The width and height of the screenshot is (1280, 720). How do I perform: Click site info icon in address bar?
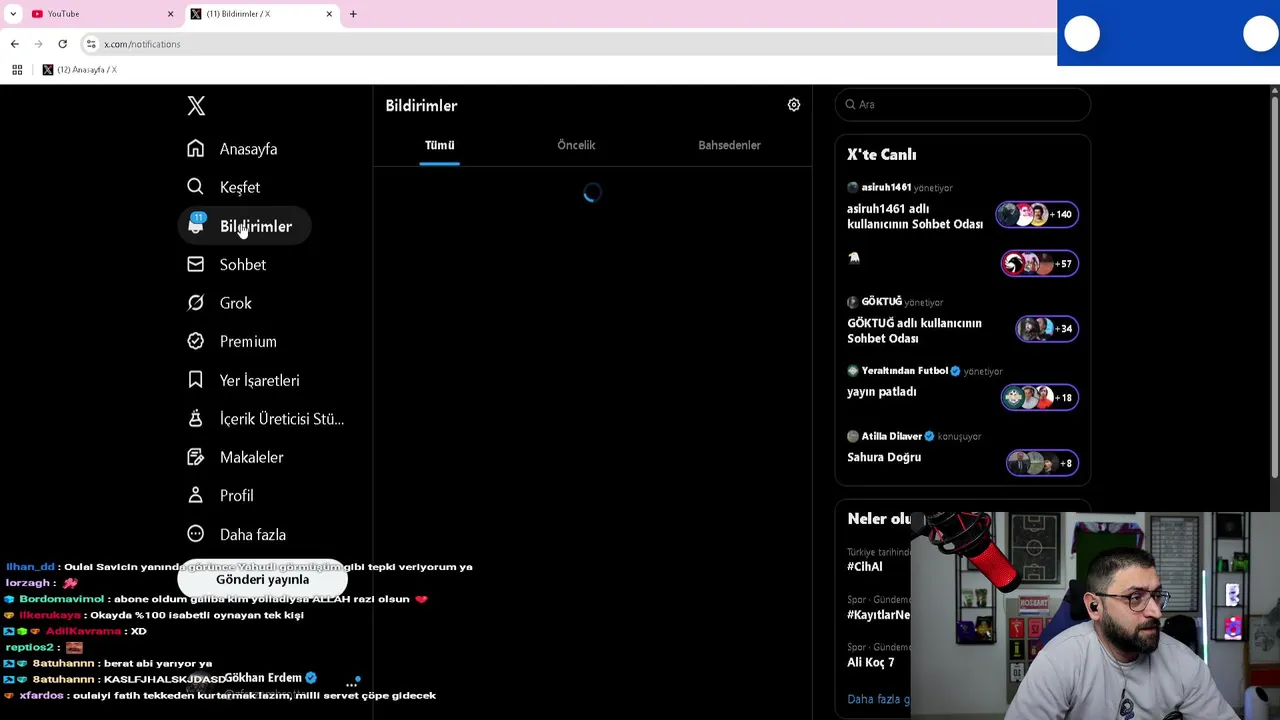tap(91, 44)
